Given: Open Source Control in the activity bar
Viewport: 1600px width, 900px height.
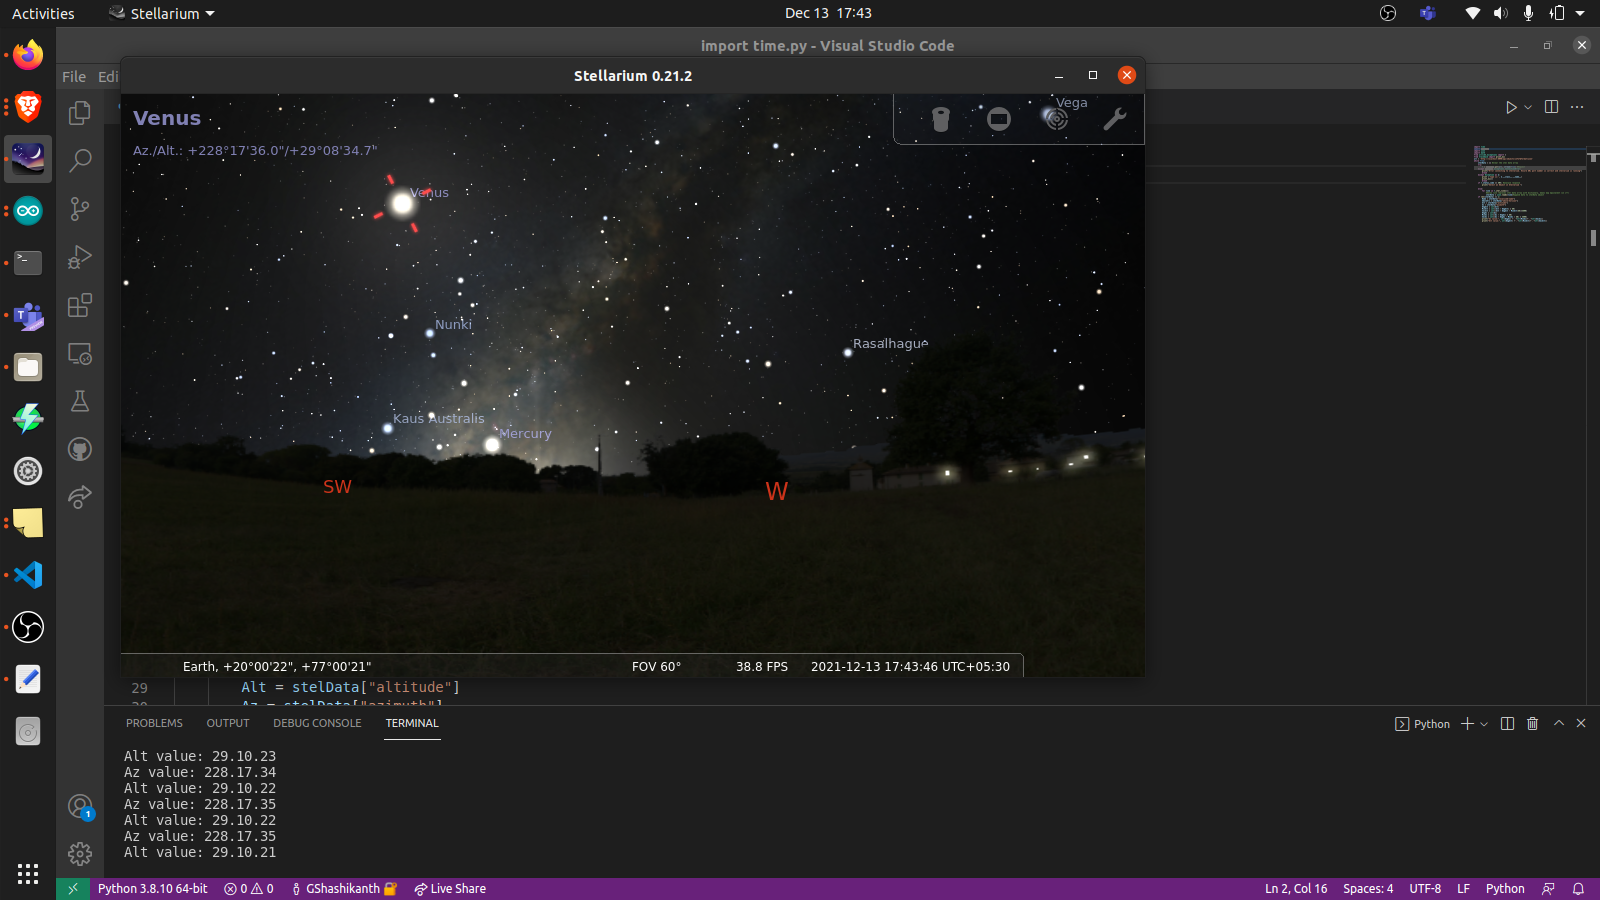Looking at the screenshot, I should pos(80,209).
